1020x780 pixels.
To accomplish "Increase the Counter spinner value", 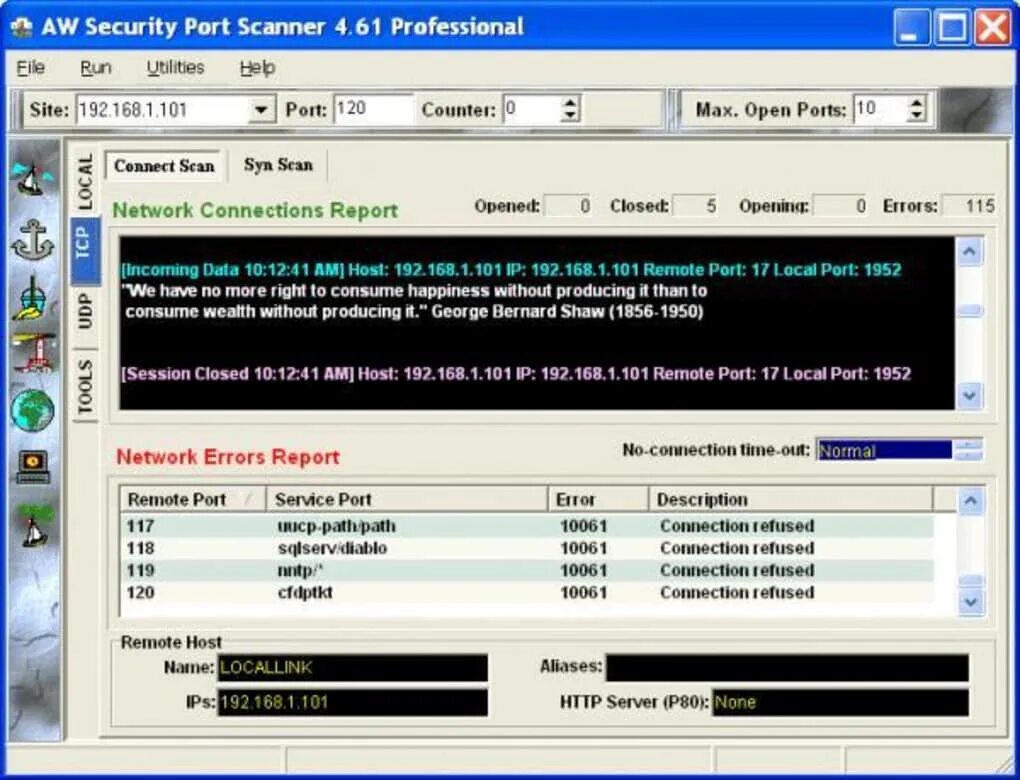I will [x=569, y=103].
